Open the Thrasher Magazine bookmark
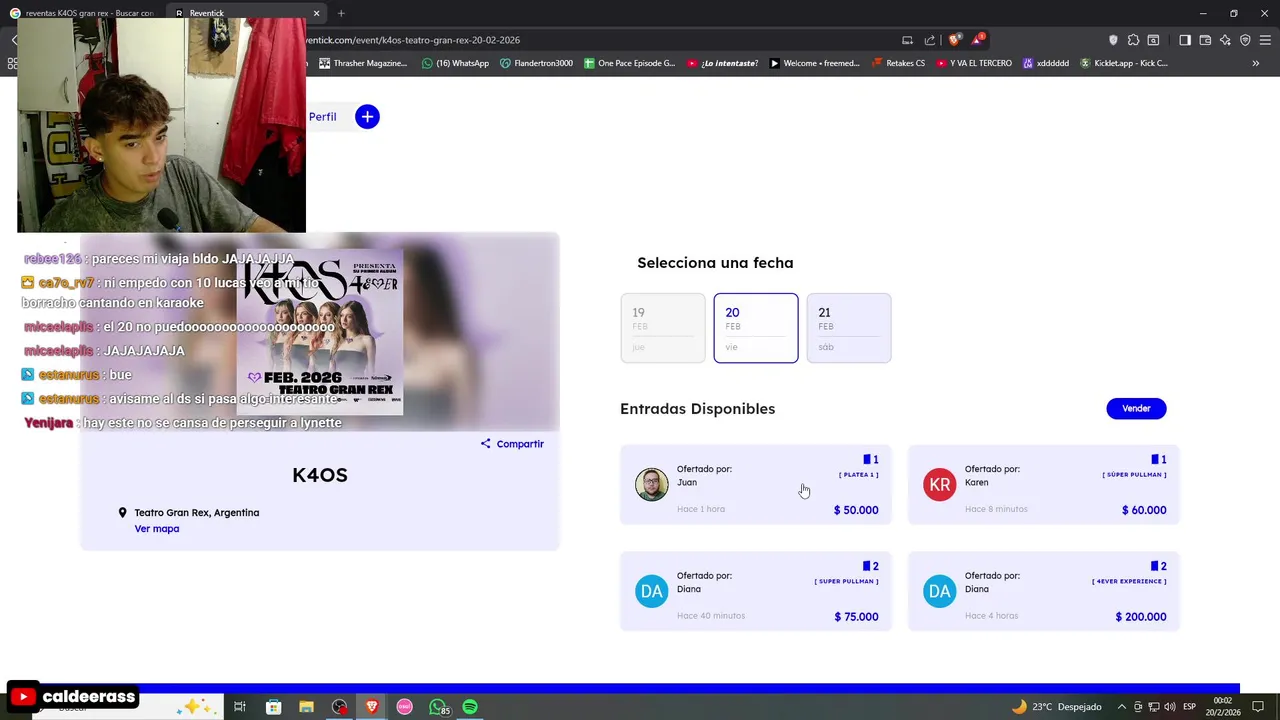 click(363, 63)
